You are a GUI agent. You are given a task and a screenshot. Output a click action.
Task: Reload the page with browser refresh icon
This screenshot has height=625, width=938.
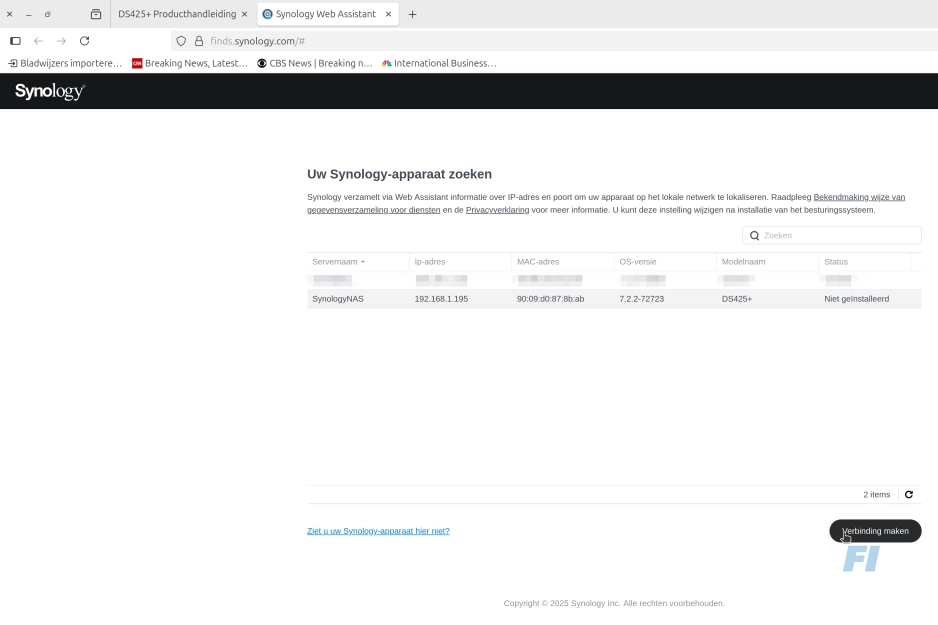[x=84, y=41]
